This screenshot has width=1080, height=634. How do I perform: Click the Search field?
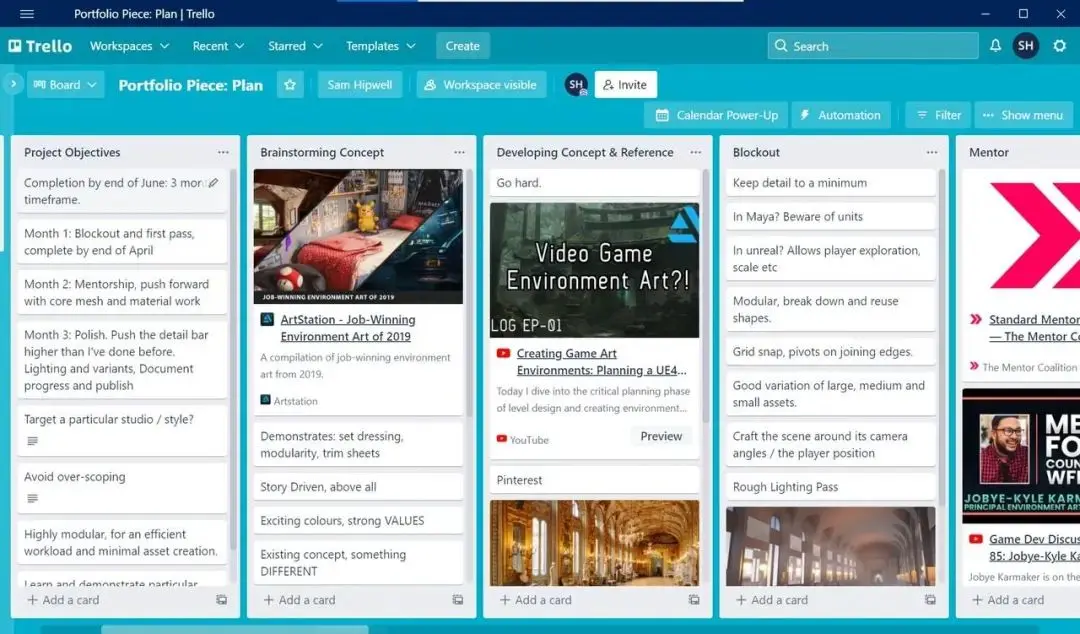[x=873, y=46]
